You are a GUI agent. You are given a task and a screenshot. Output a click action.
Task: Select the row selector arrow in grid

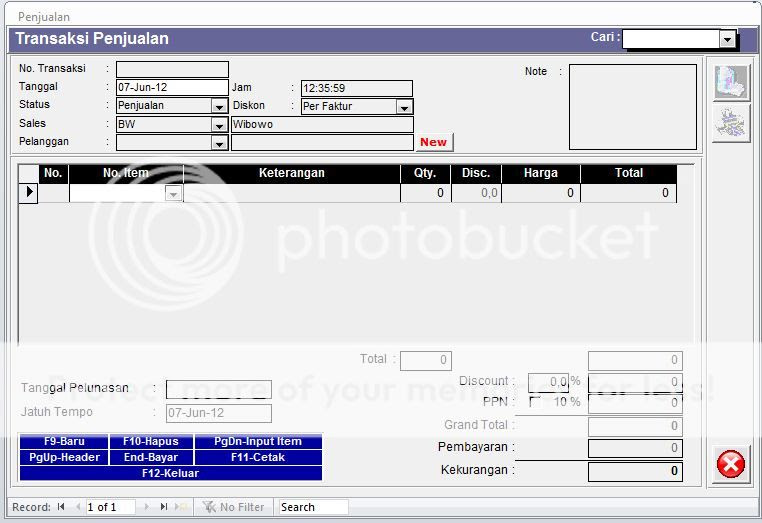point(29,192)
